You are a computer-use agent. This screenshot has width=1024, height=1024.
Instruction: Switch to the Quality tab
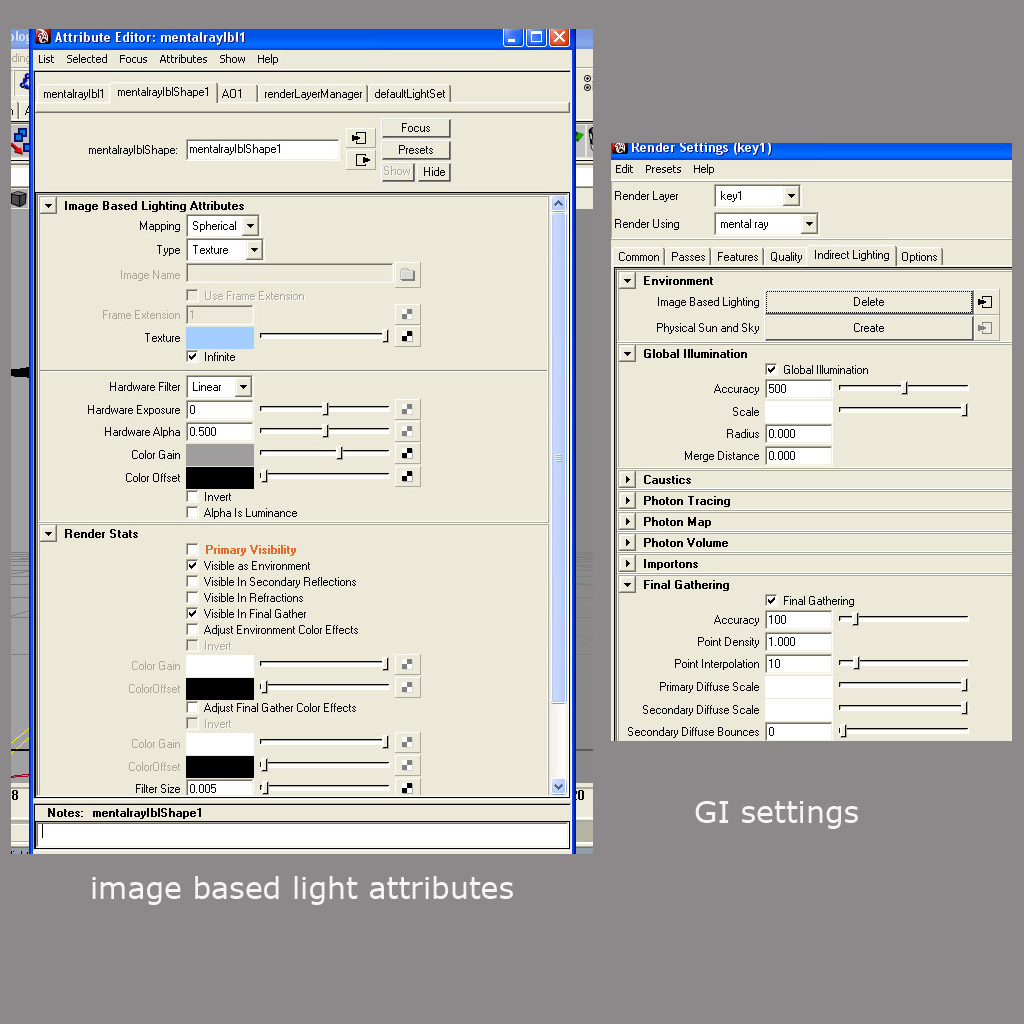tap(786, 256)
